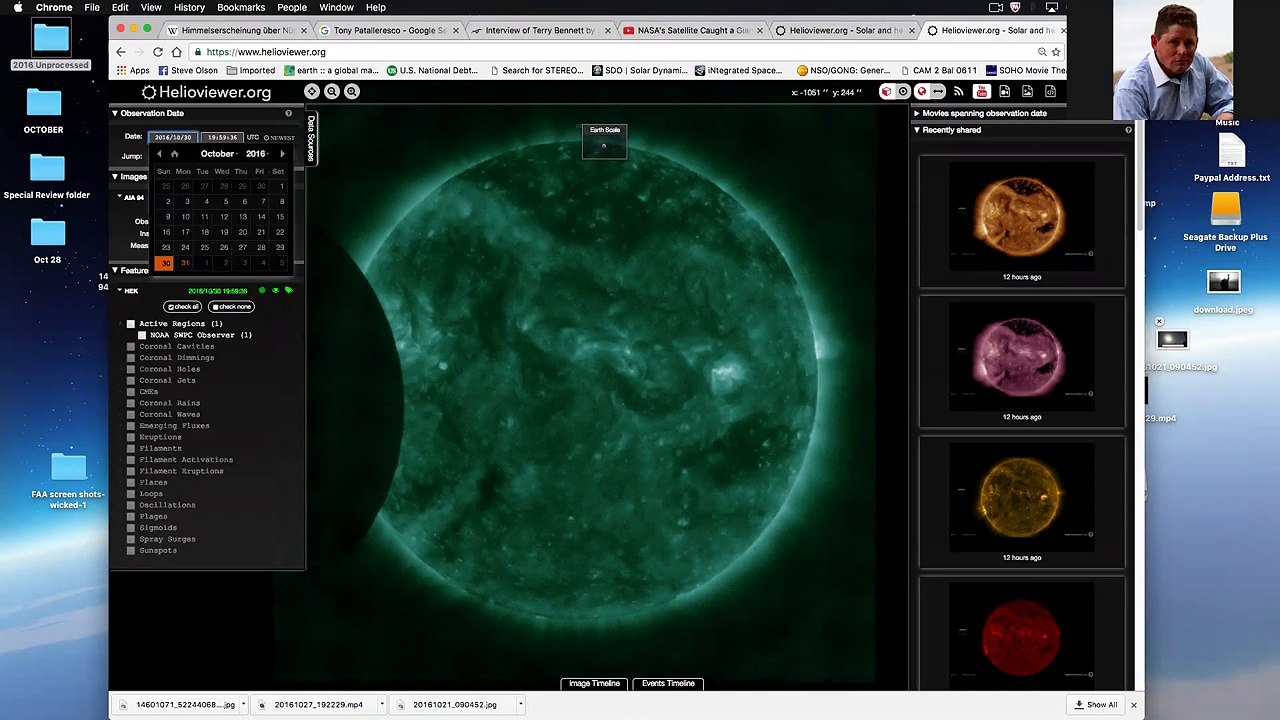Image resolution: width=1280 pixels, height=720 pixels.
Task: Enable the CMEs checkbox
Action: coord(131,392)
